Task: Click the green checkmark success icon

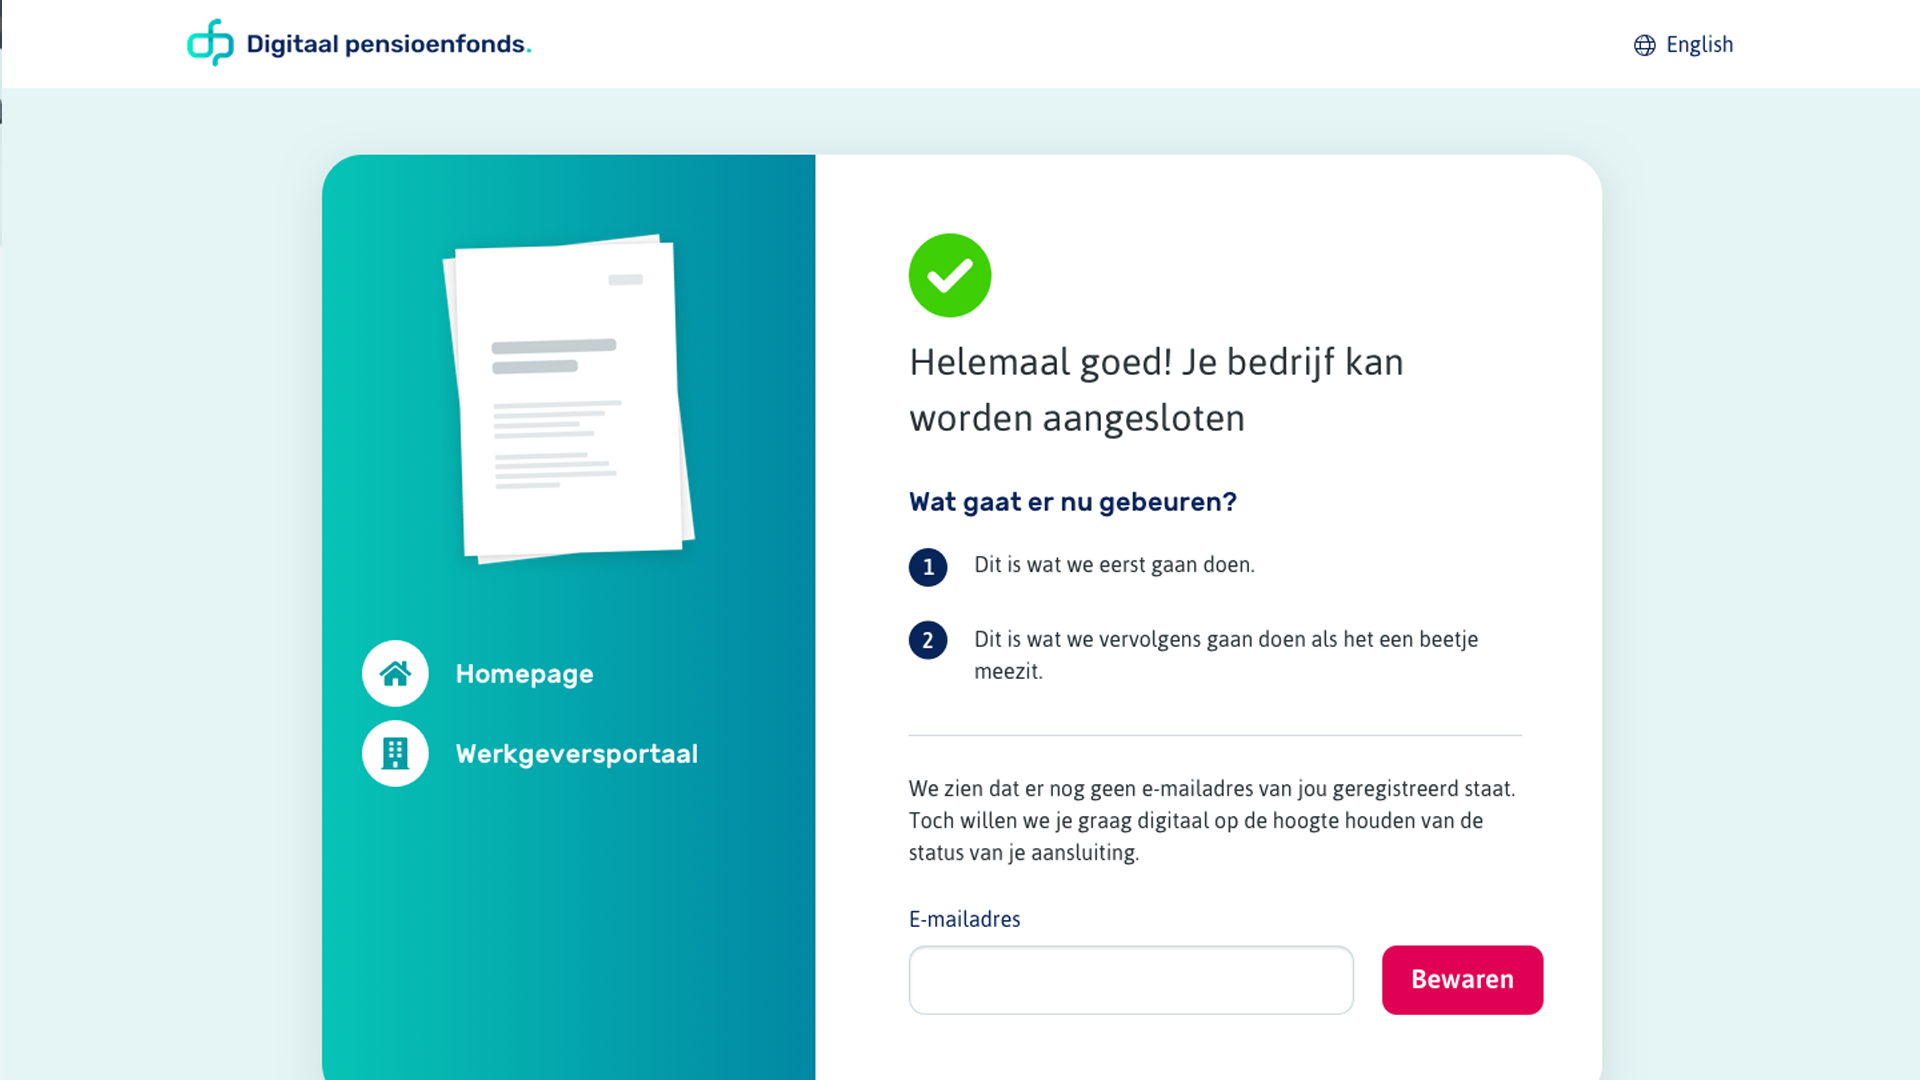Action: 949,275
